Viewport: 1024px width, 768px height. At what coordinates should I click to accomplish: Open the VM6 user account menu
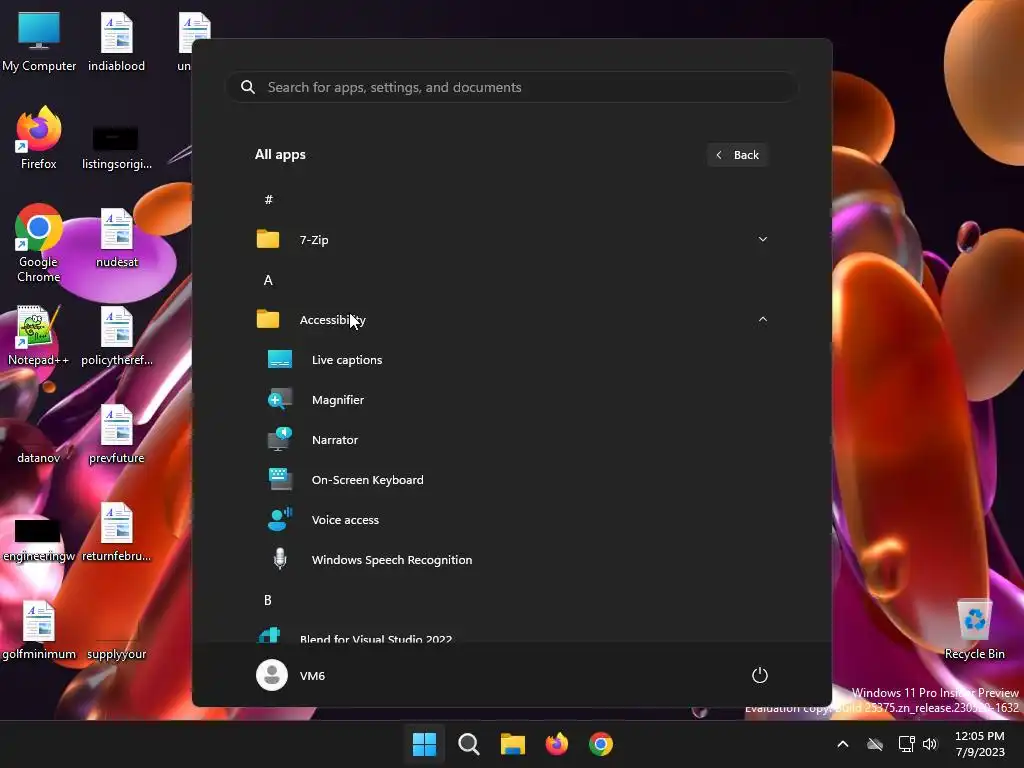291,675
